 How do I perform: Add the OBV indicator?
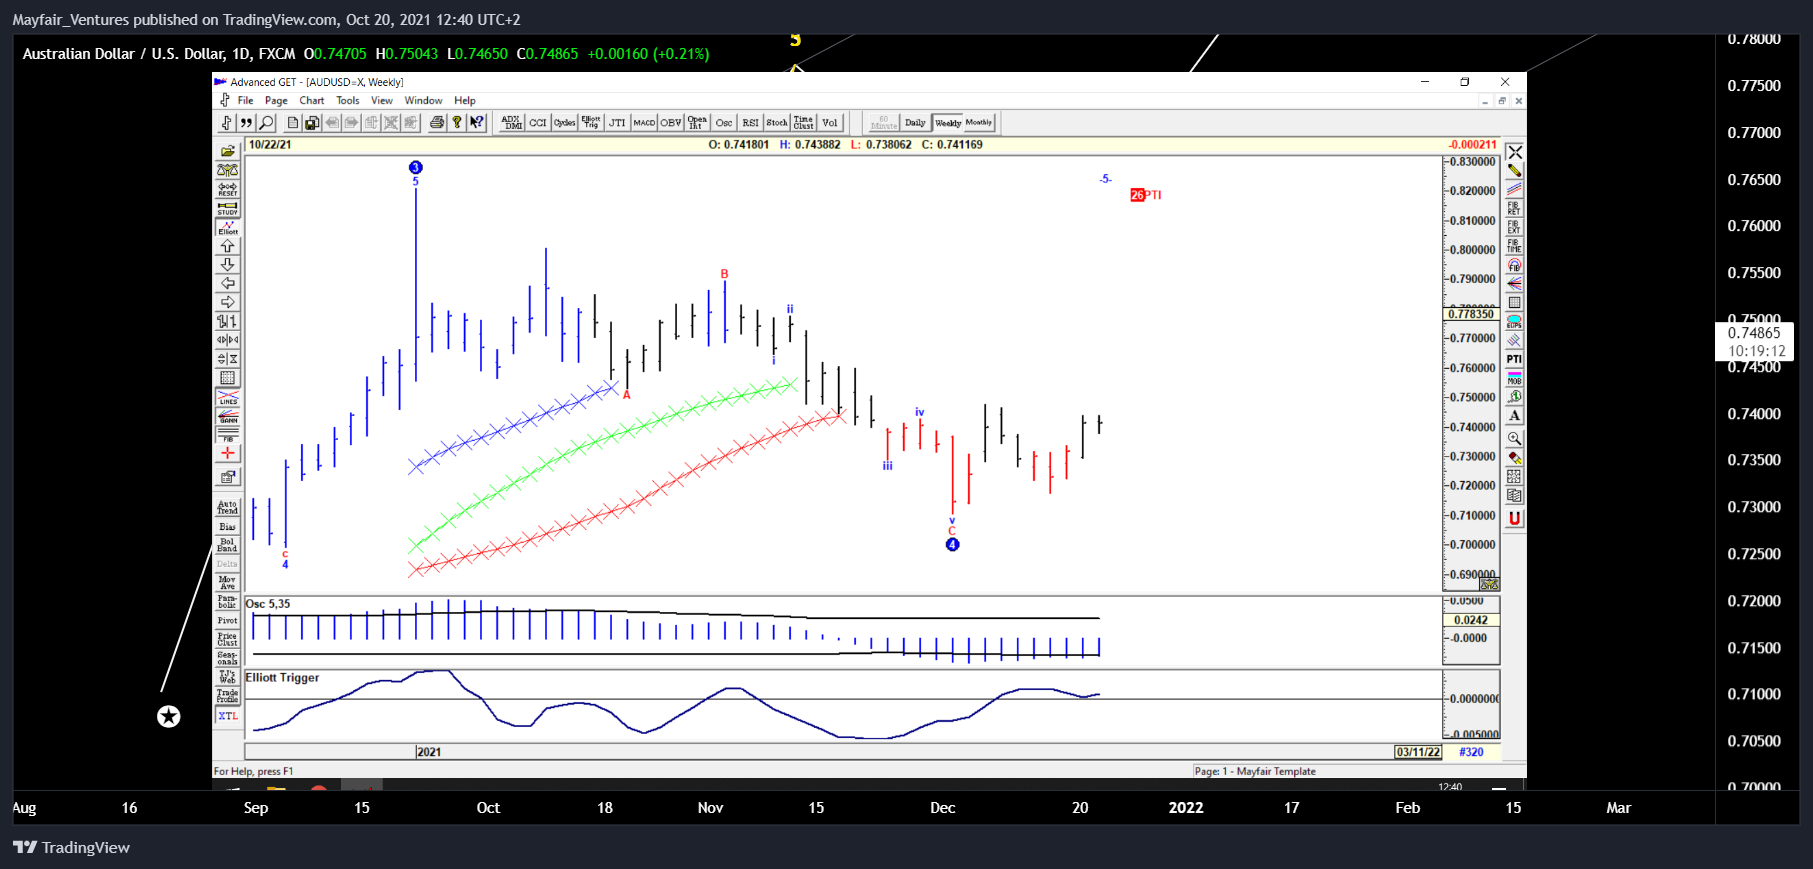[670, 123]
